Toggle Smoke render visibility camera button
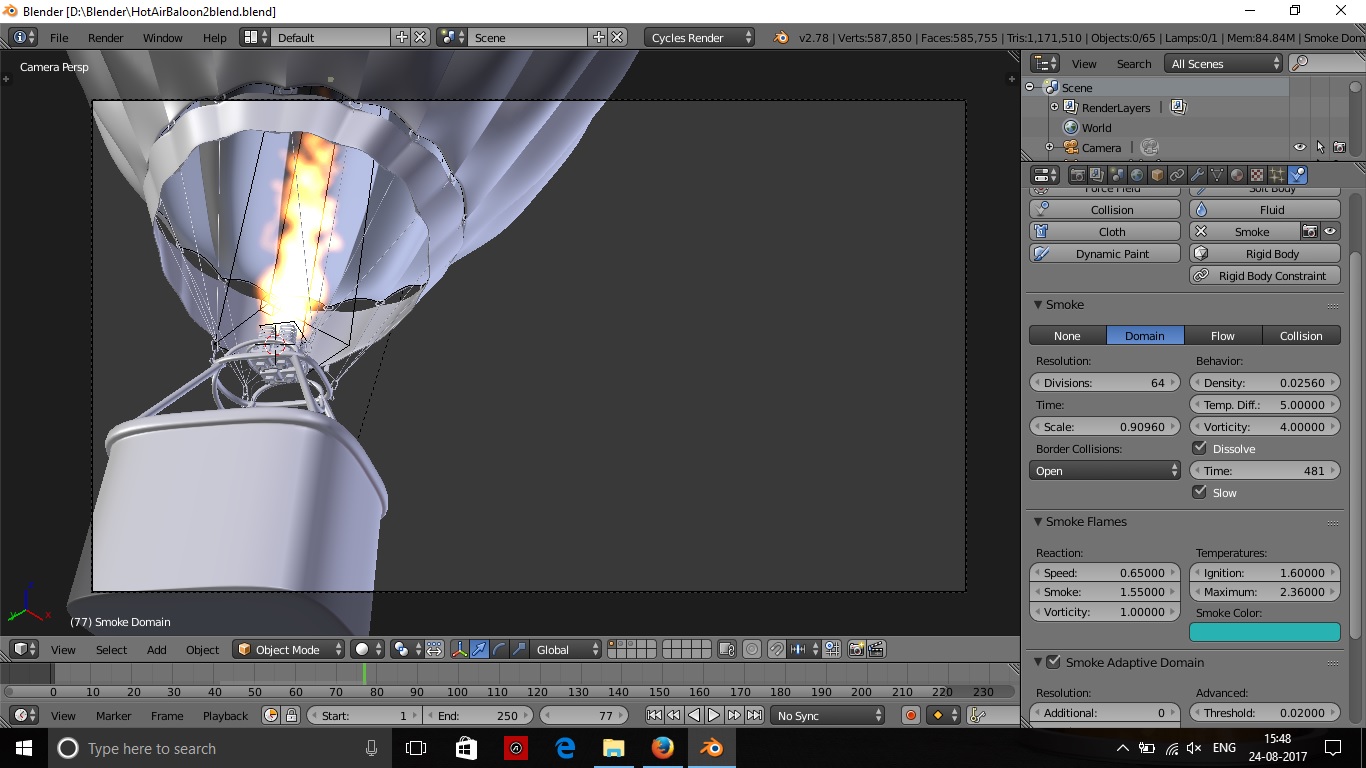1366x768 pixels. point(1310,231)
